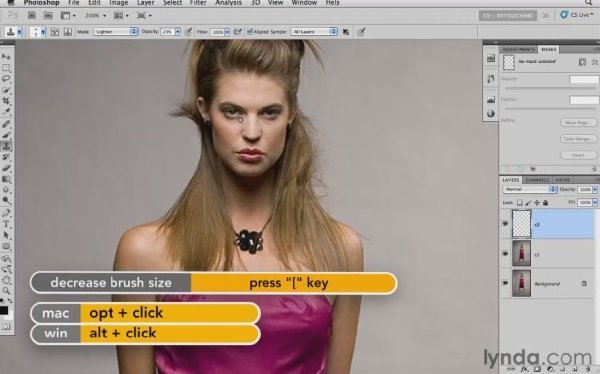600x374 pixels.
Task: Toggle the Aligned checkbox
Action: [250, 32]
